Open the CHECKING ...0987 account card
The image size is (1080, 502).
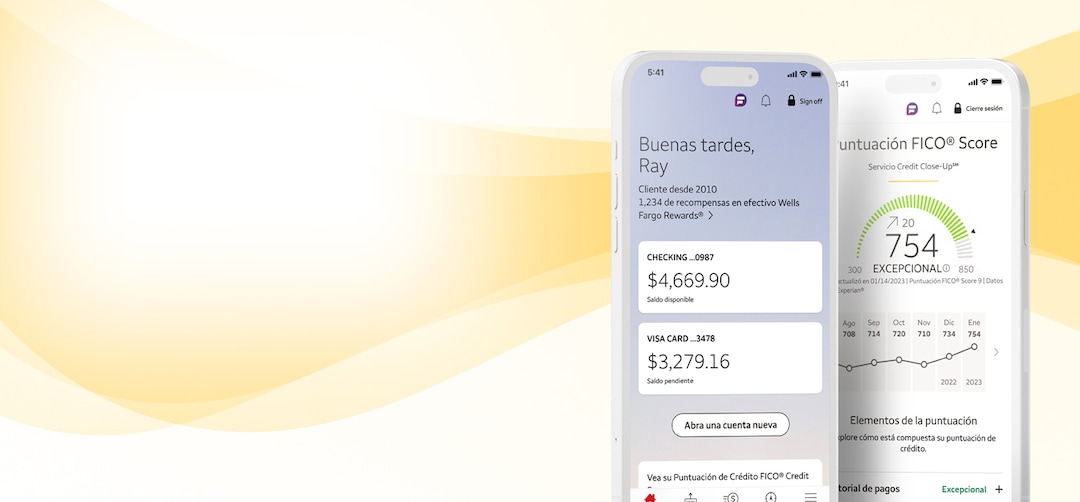[730, 277]
